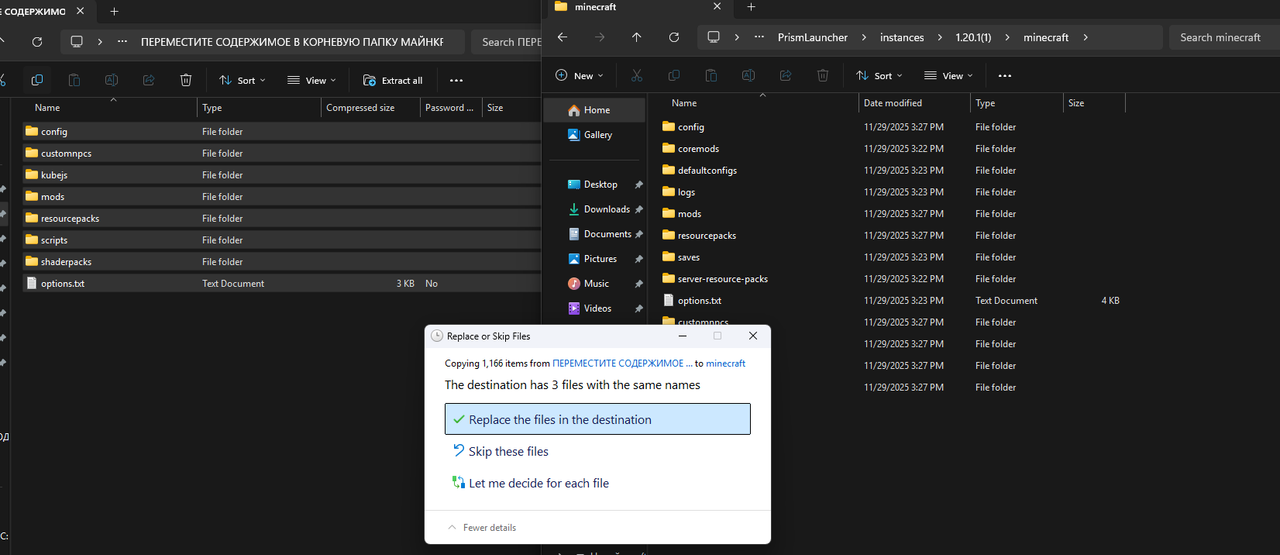This screenshot has height=555, width=1280.
Task: Click the hidden-path ellipsis in the minecraft window address bar
Action: [x=760, y=37]
